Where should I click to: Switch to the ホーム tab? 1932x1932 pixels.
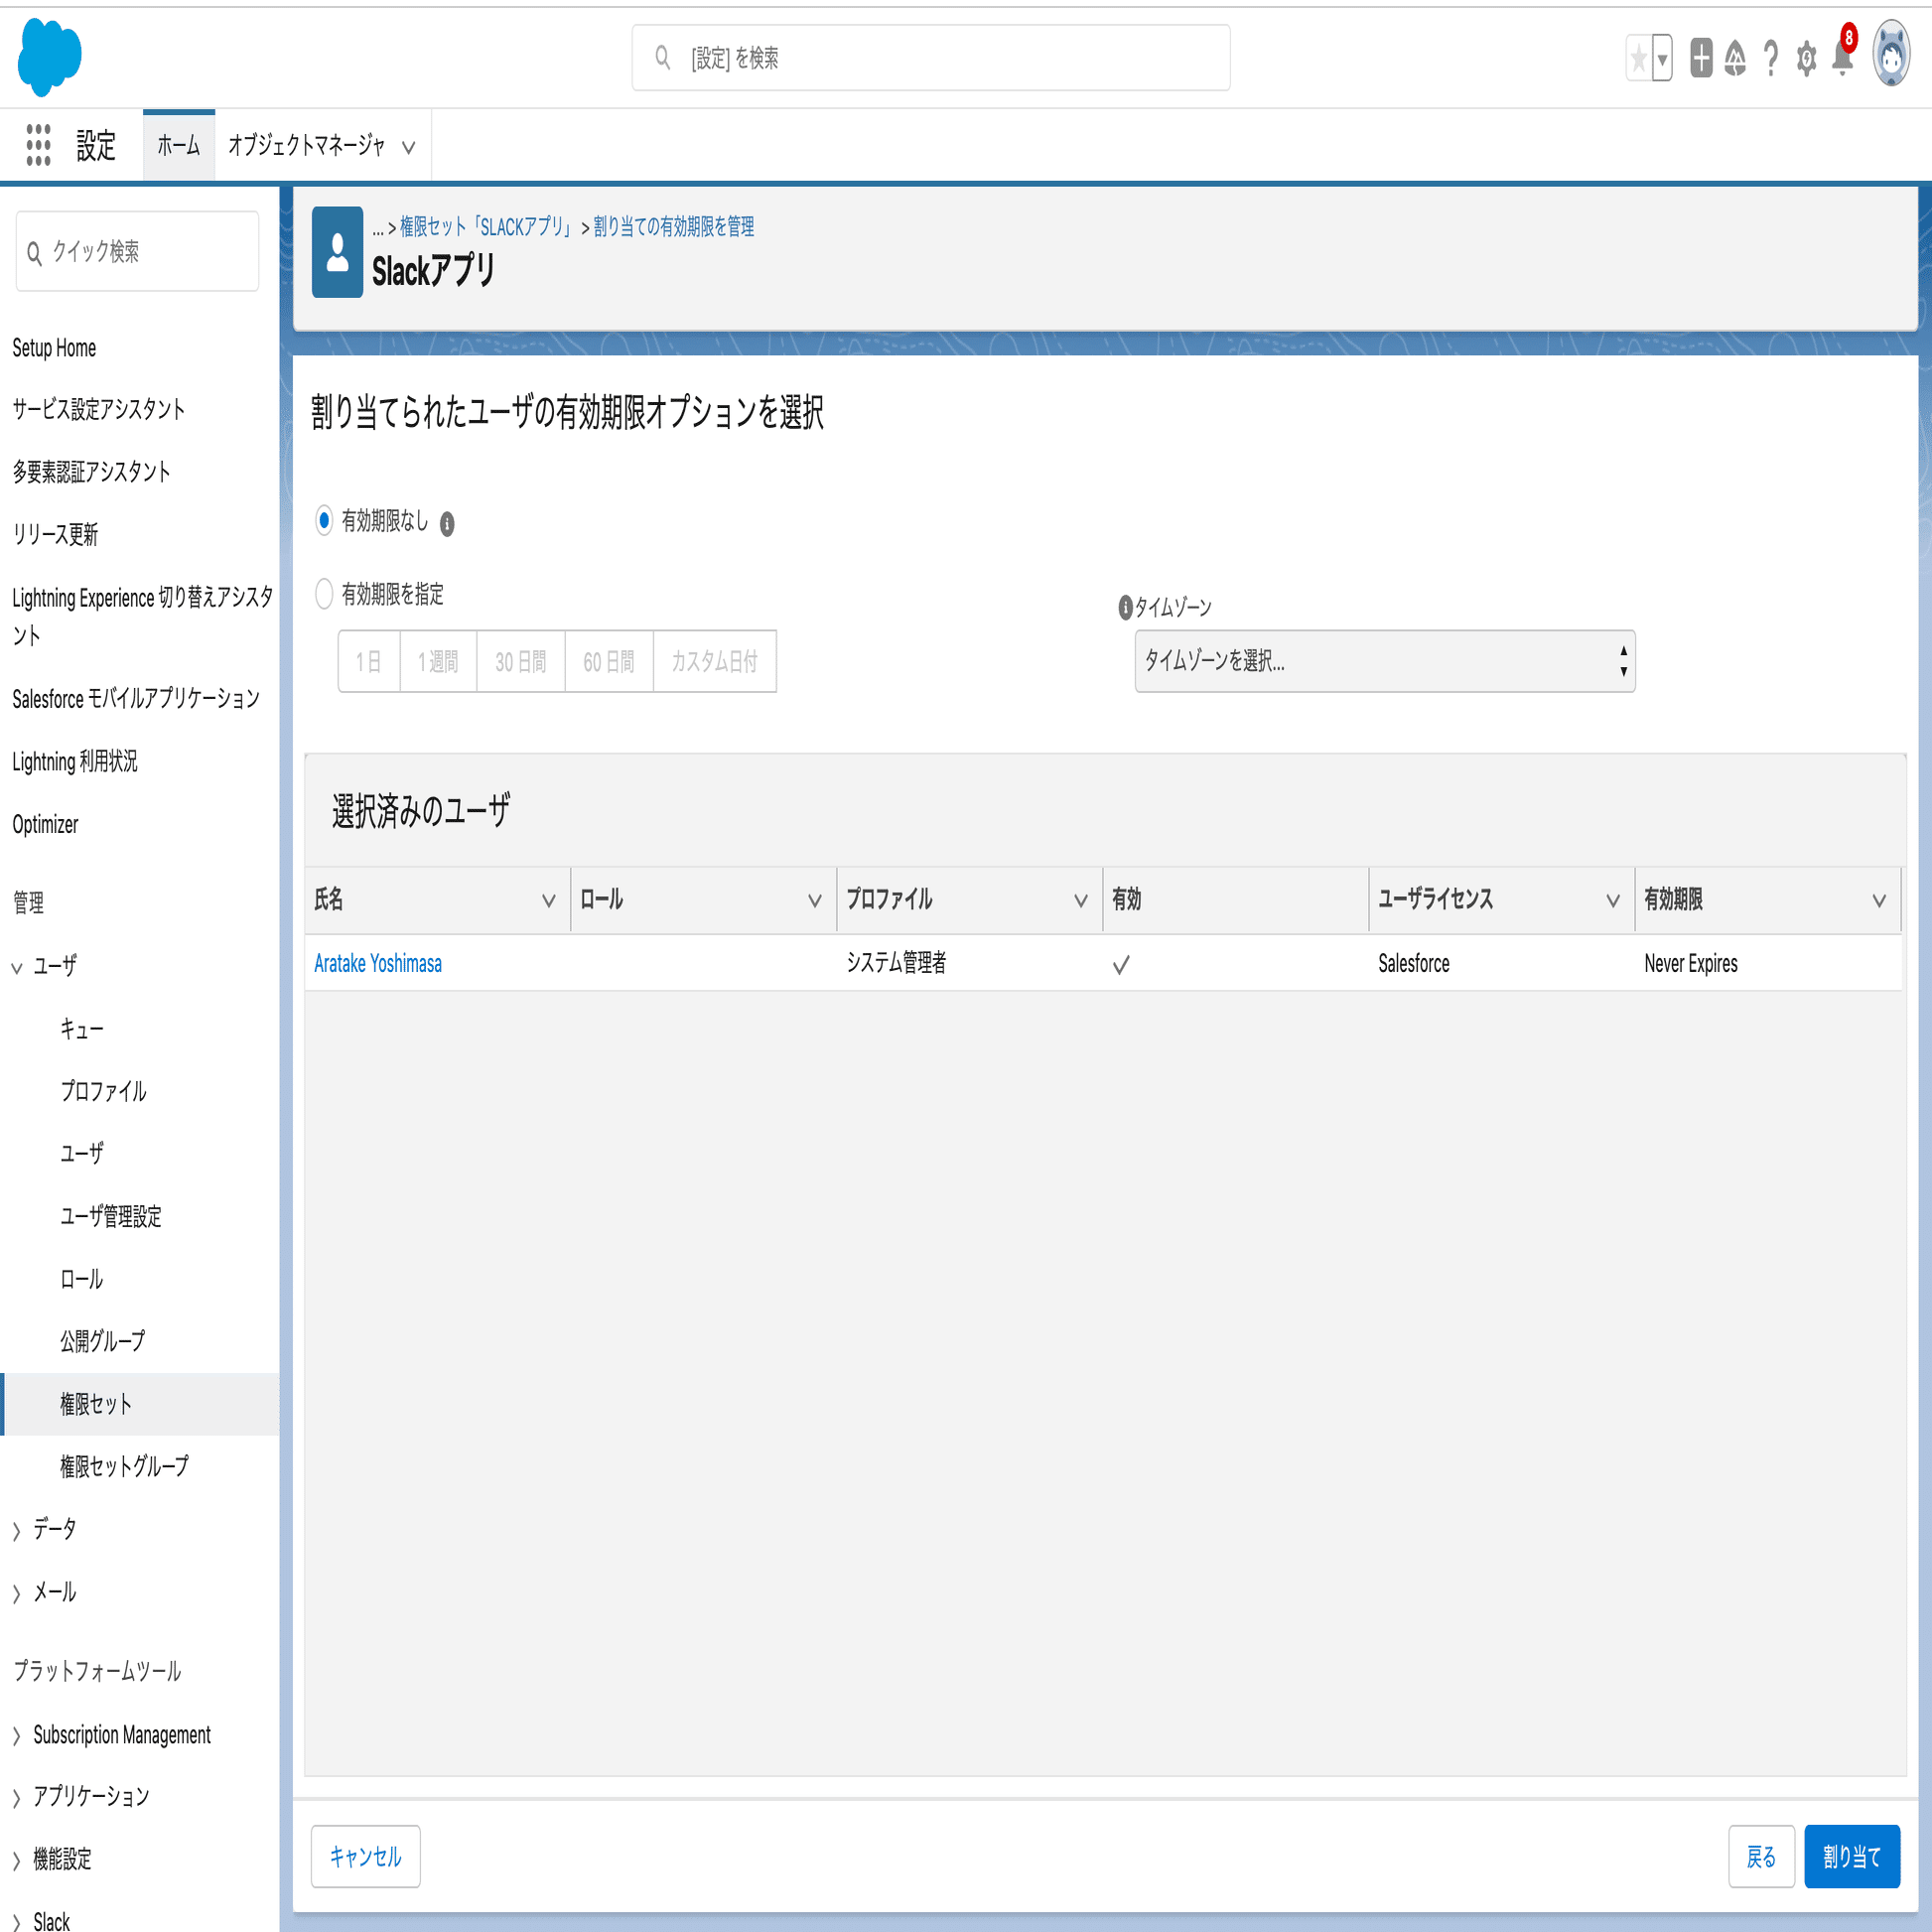coord(179,145)
